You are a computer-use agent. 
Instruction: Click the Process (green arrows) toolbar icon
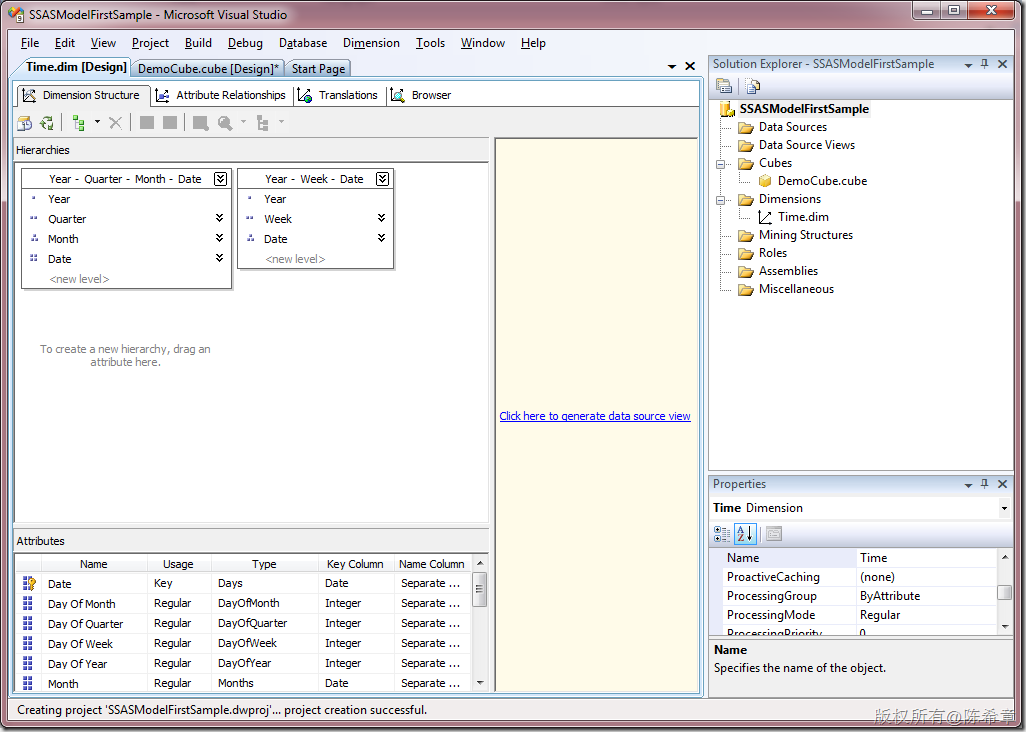[x=46, y=122]
